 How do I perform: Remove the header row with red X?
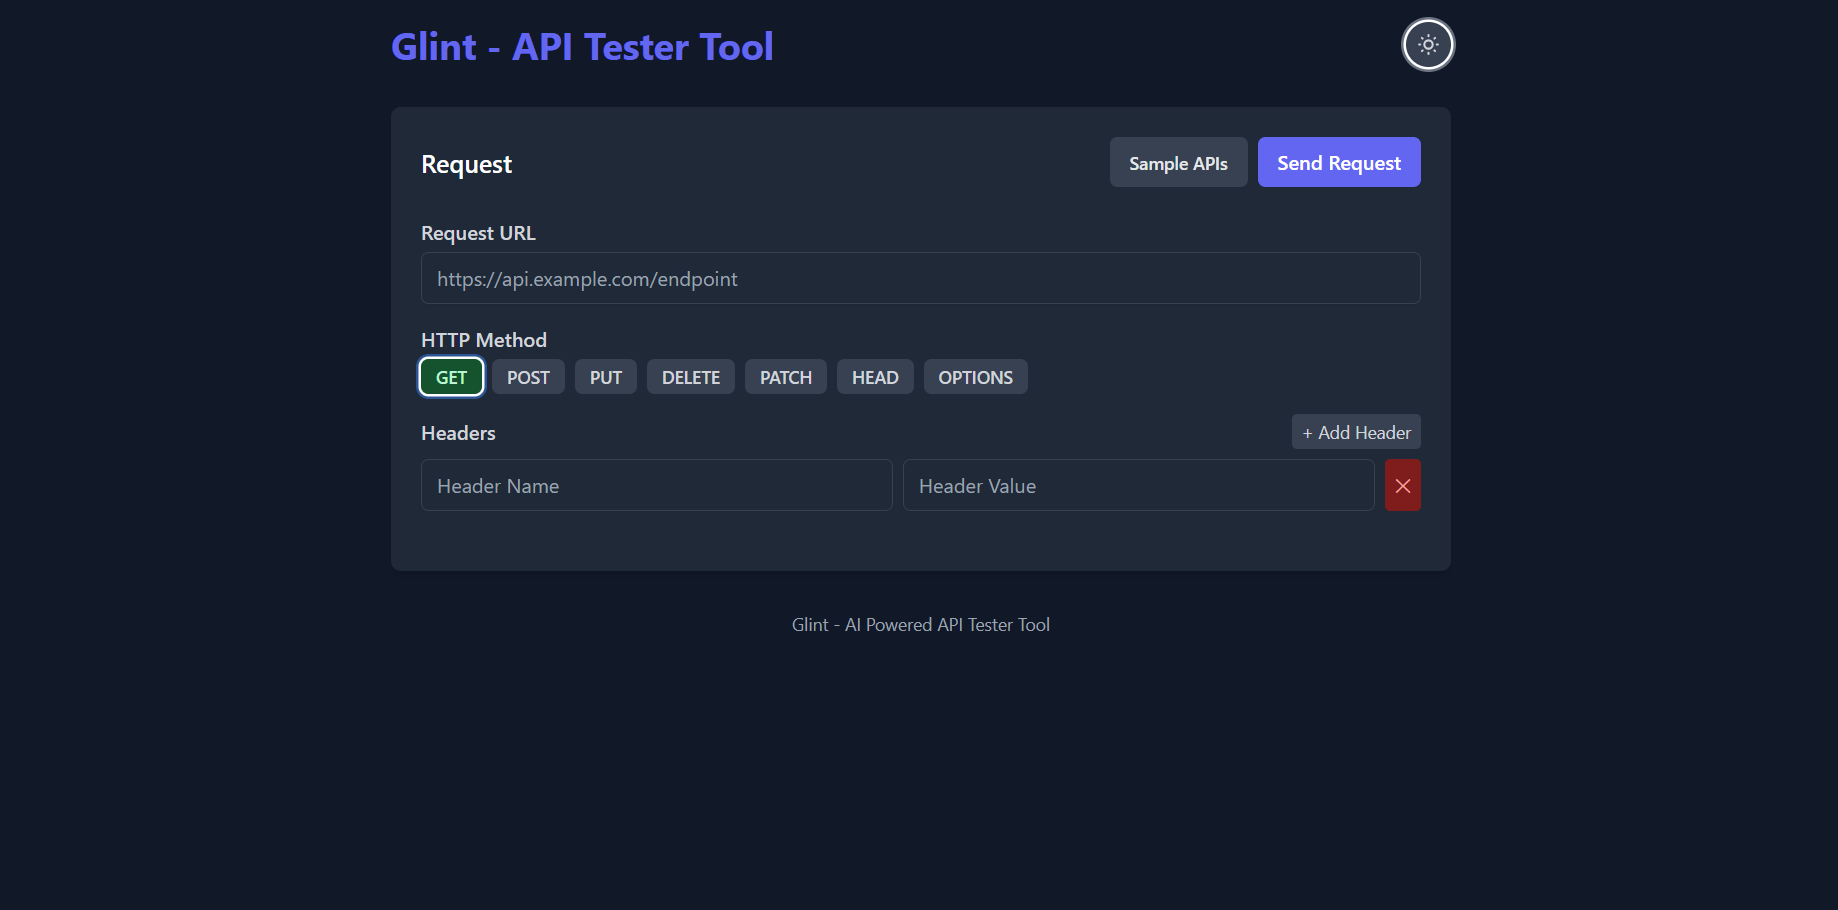pos(1402,486)
